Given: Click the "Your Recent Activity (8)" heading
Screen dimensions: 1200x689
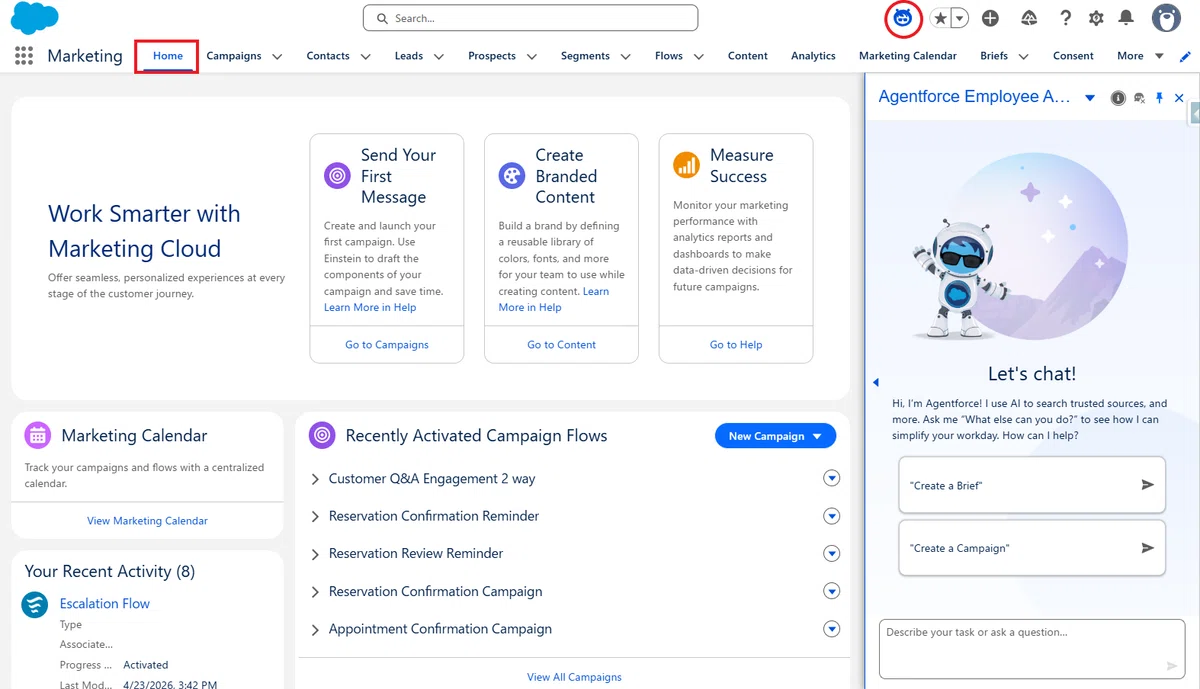Looking at the screenshot, I should (x=110, y=572).
